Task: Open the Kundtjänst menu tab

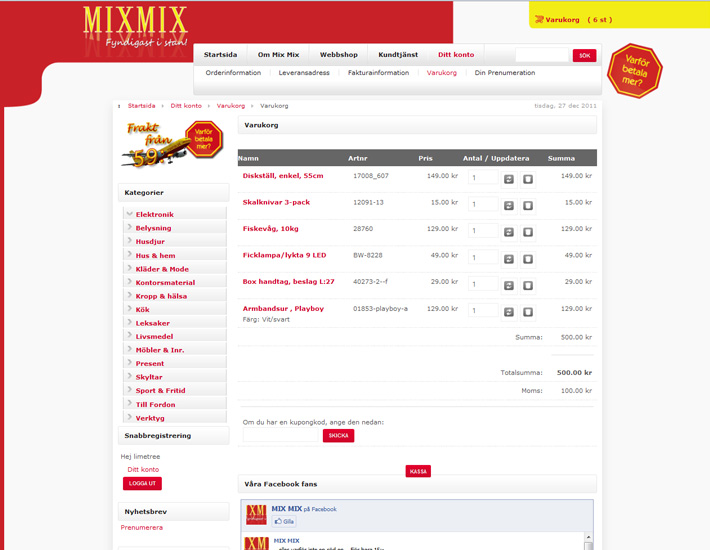Action: click(x=398, y=55)
